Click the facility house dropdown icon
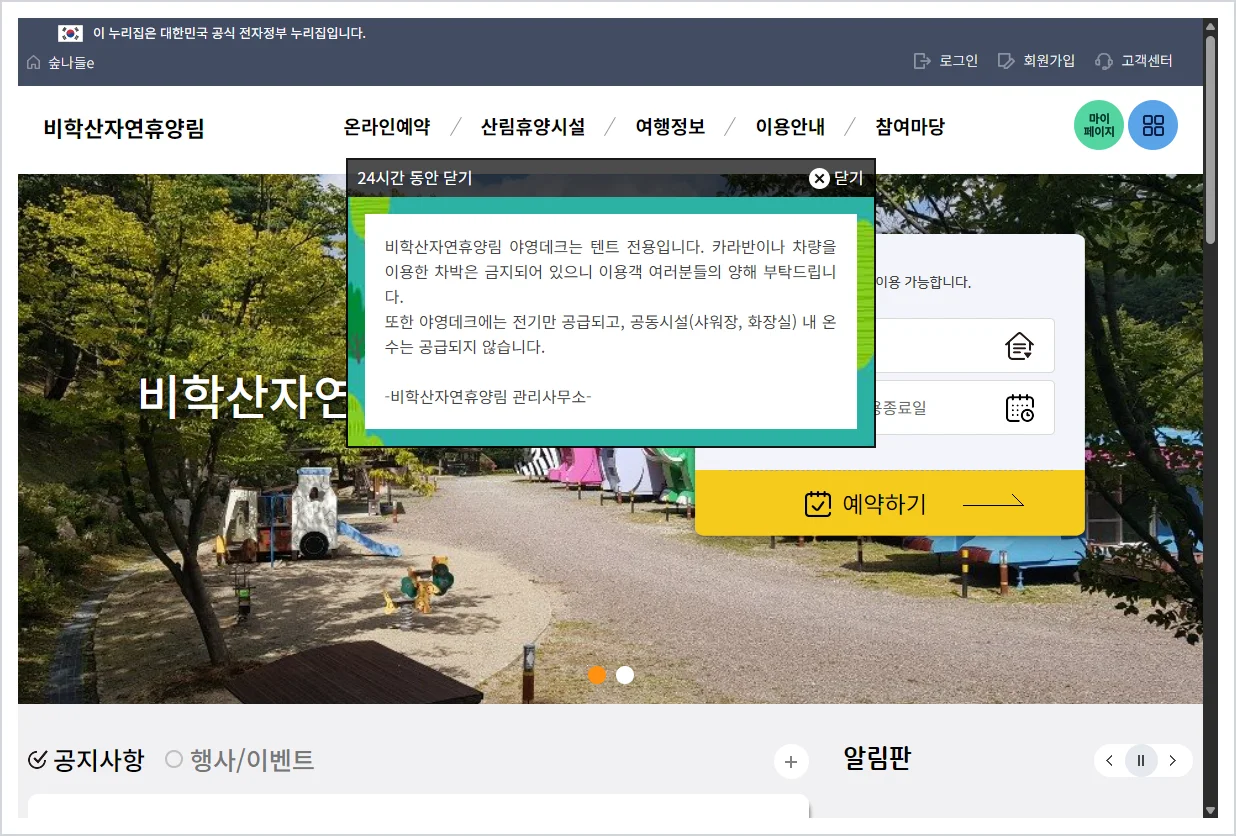Image resolution: width=1236 pixels, height=836 pixels. coord(1019,346)
